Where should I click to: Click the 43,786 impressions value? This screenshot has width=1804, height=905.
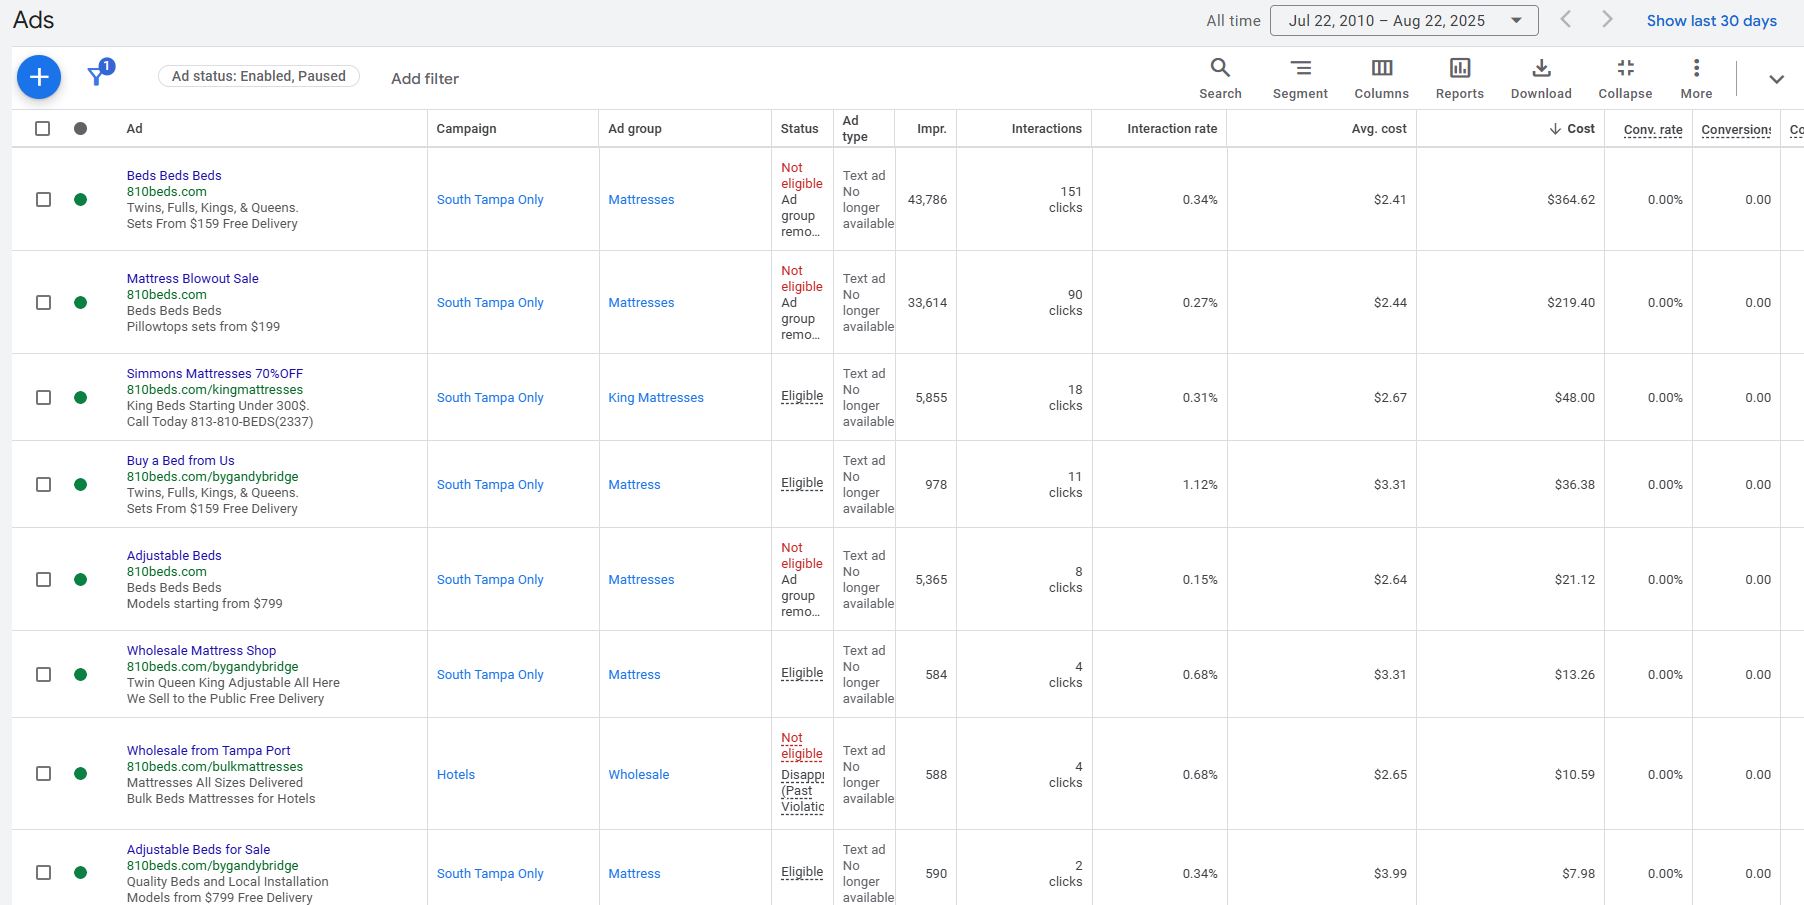point(927,199)
